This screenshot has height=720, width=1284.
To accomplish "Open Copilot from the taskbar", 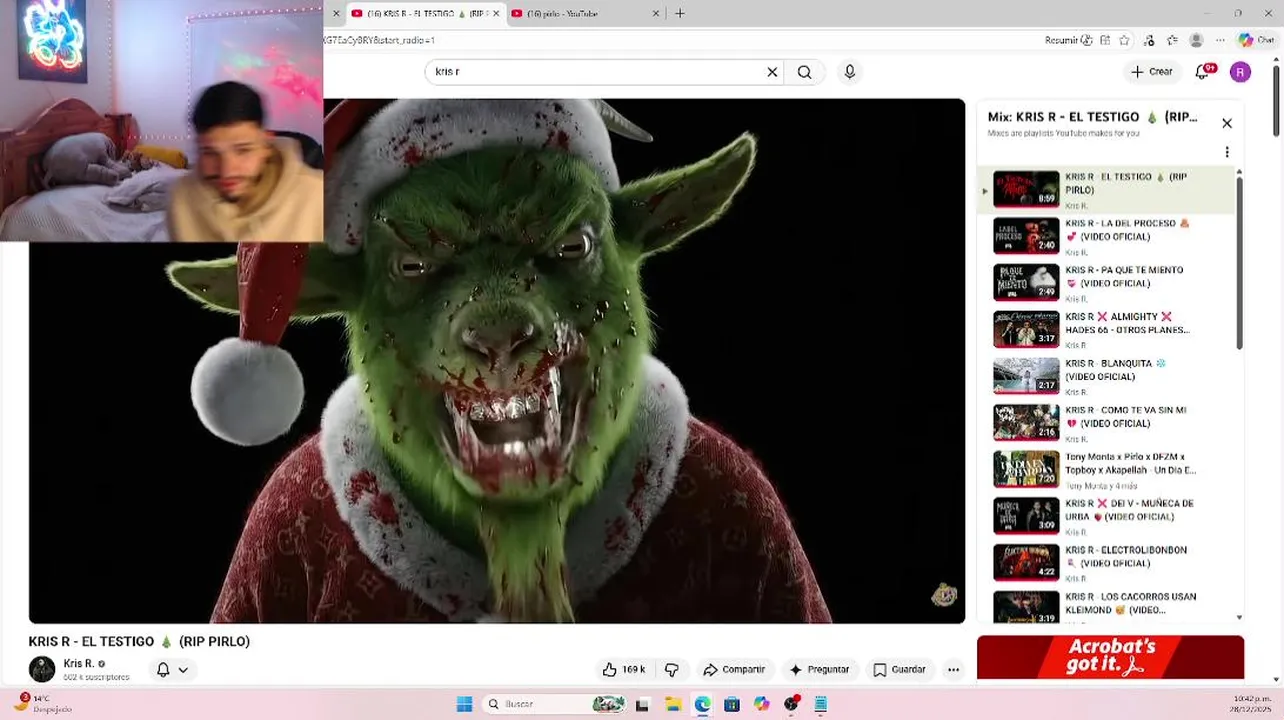I will (762, 704).
